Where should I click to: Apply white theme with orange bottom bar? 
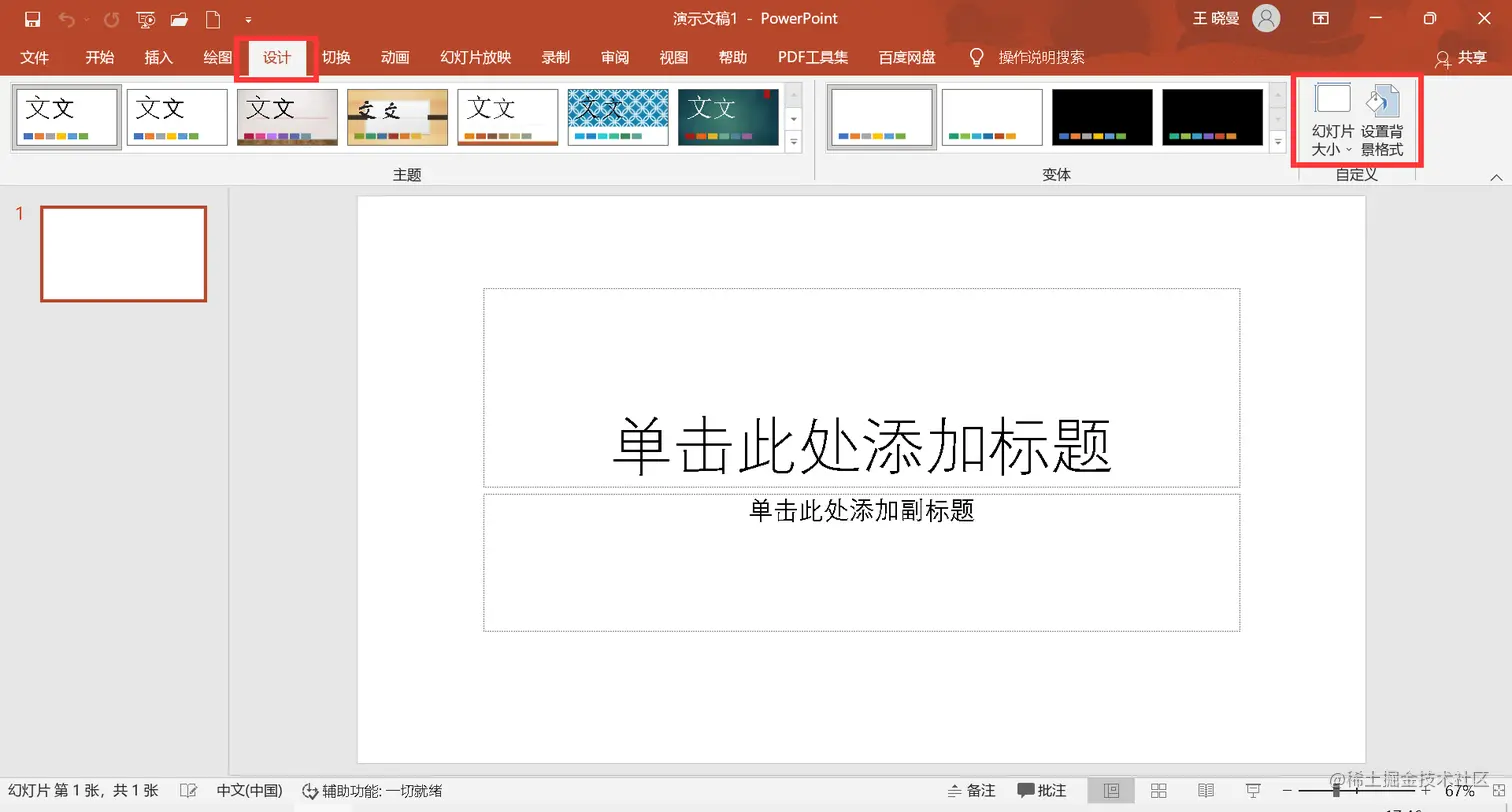pos(507,117)
